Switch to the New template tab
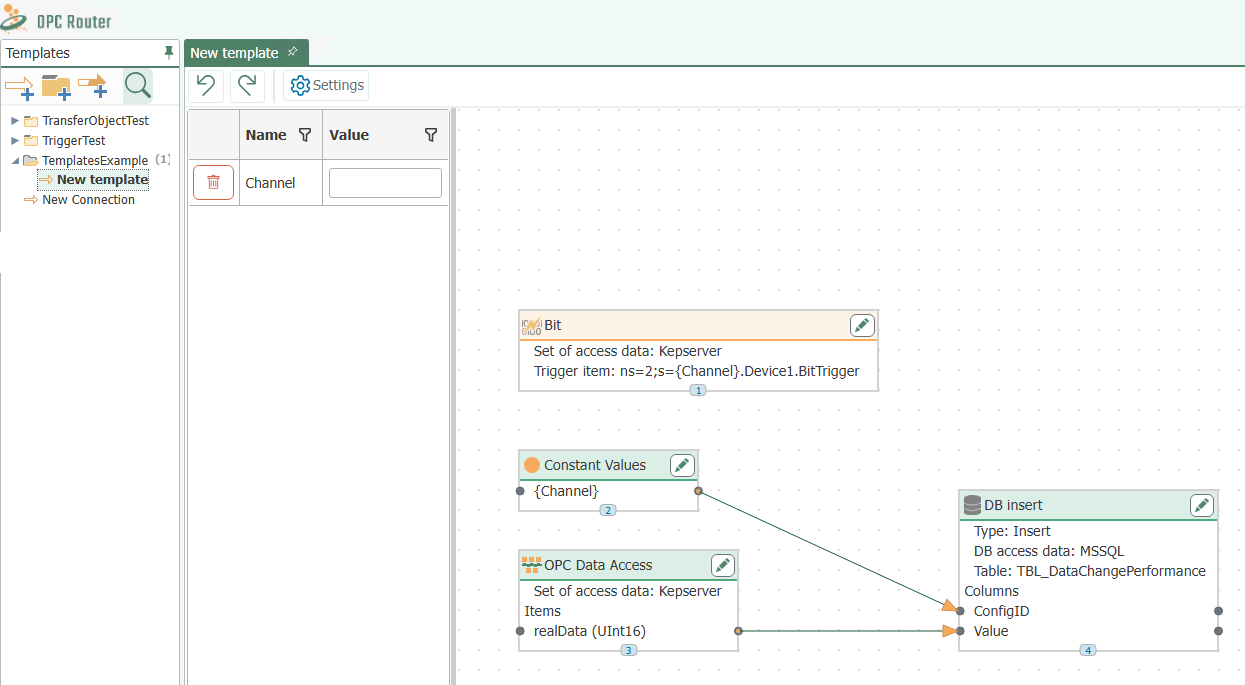1245x685 pixels. pyautogui.click(x=246, y=53)
